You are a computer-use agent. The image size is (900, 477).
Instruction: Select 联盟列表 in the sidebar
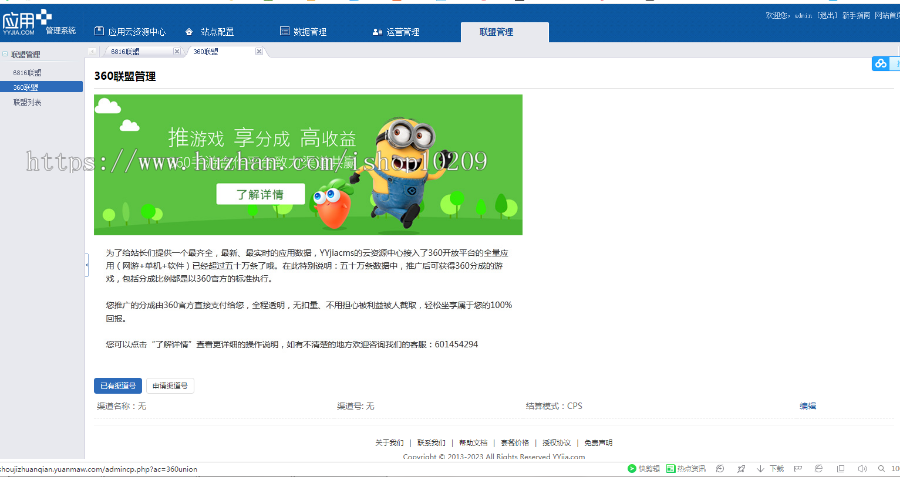pyautogui.click(x=27, y=102)
